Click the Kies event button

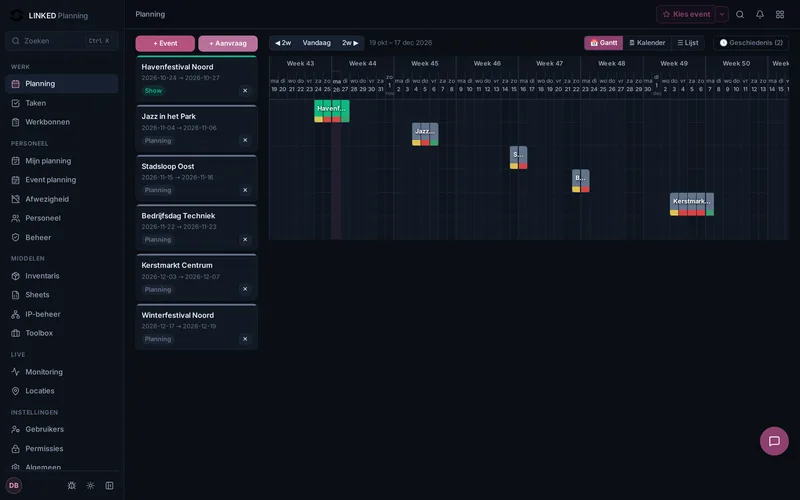tap(686, 14)
